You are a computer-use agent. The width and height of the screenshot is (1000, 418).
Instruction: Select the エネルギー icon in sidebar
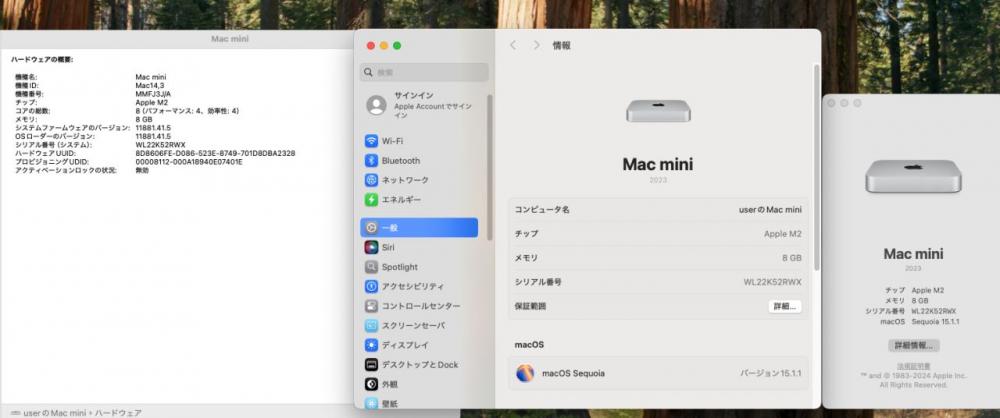click(371, 200)
